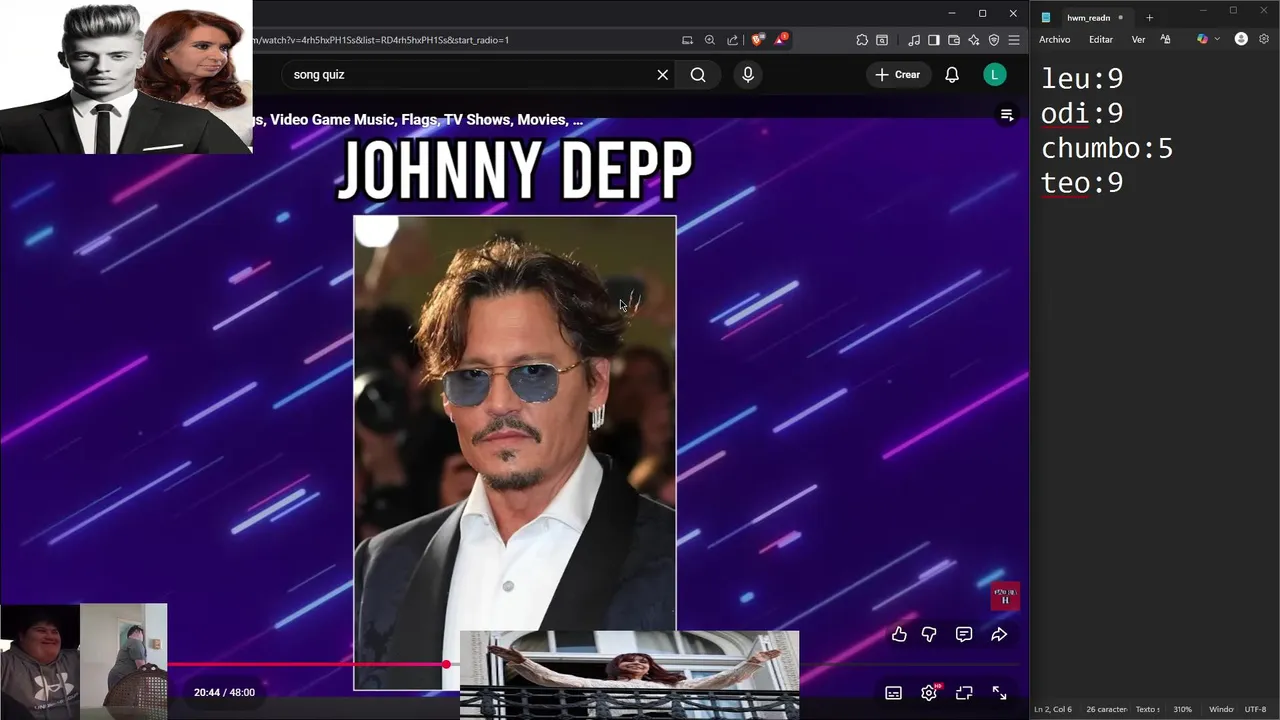Open the music note media control icon

pos(914,40)
